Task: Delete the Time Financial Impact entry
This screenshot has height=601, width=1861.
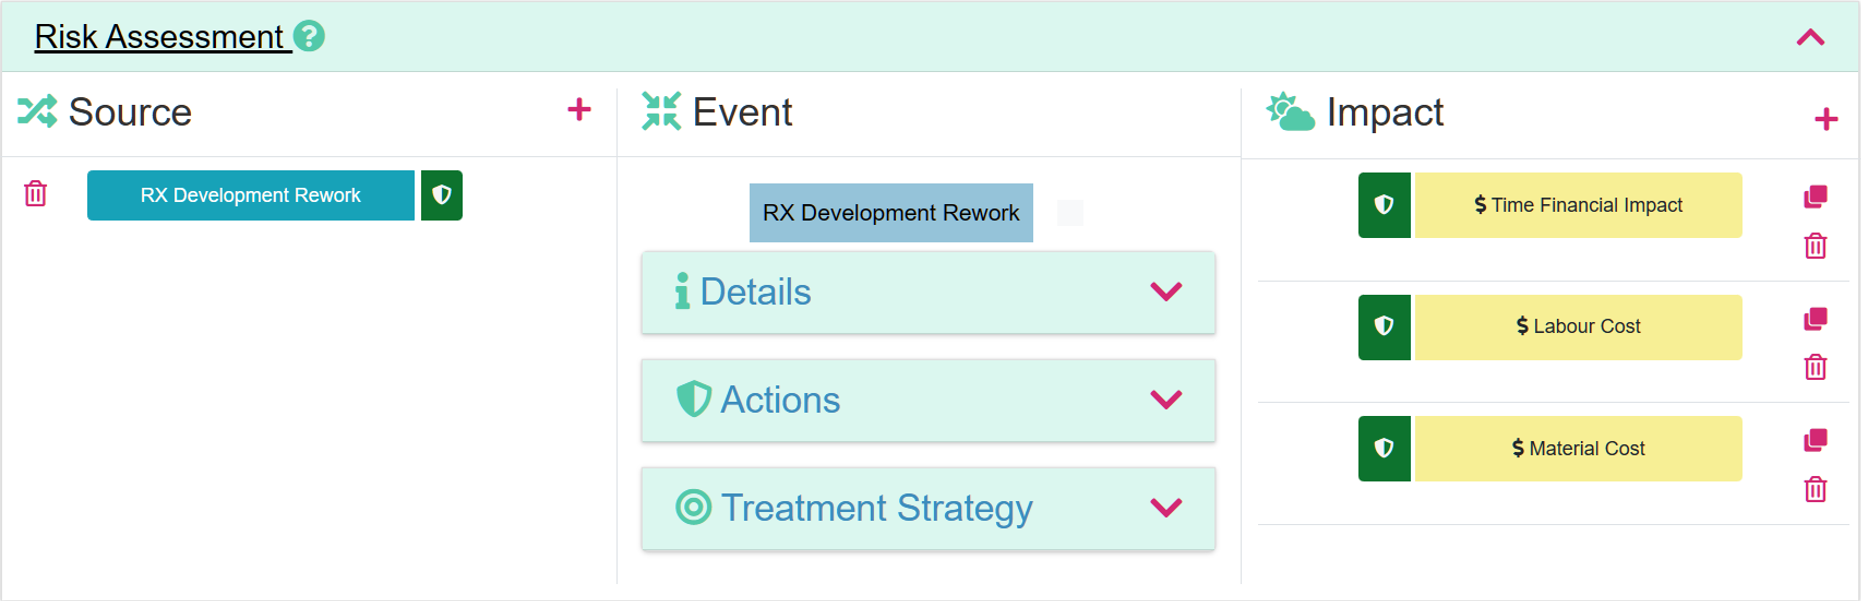Action: point(1815,246)
